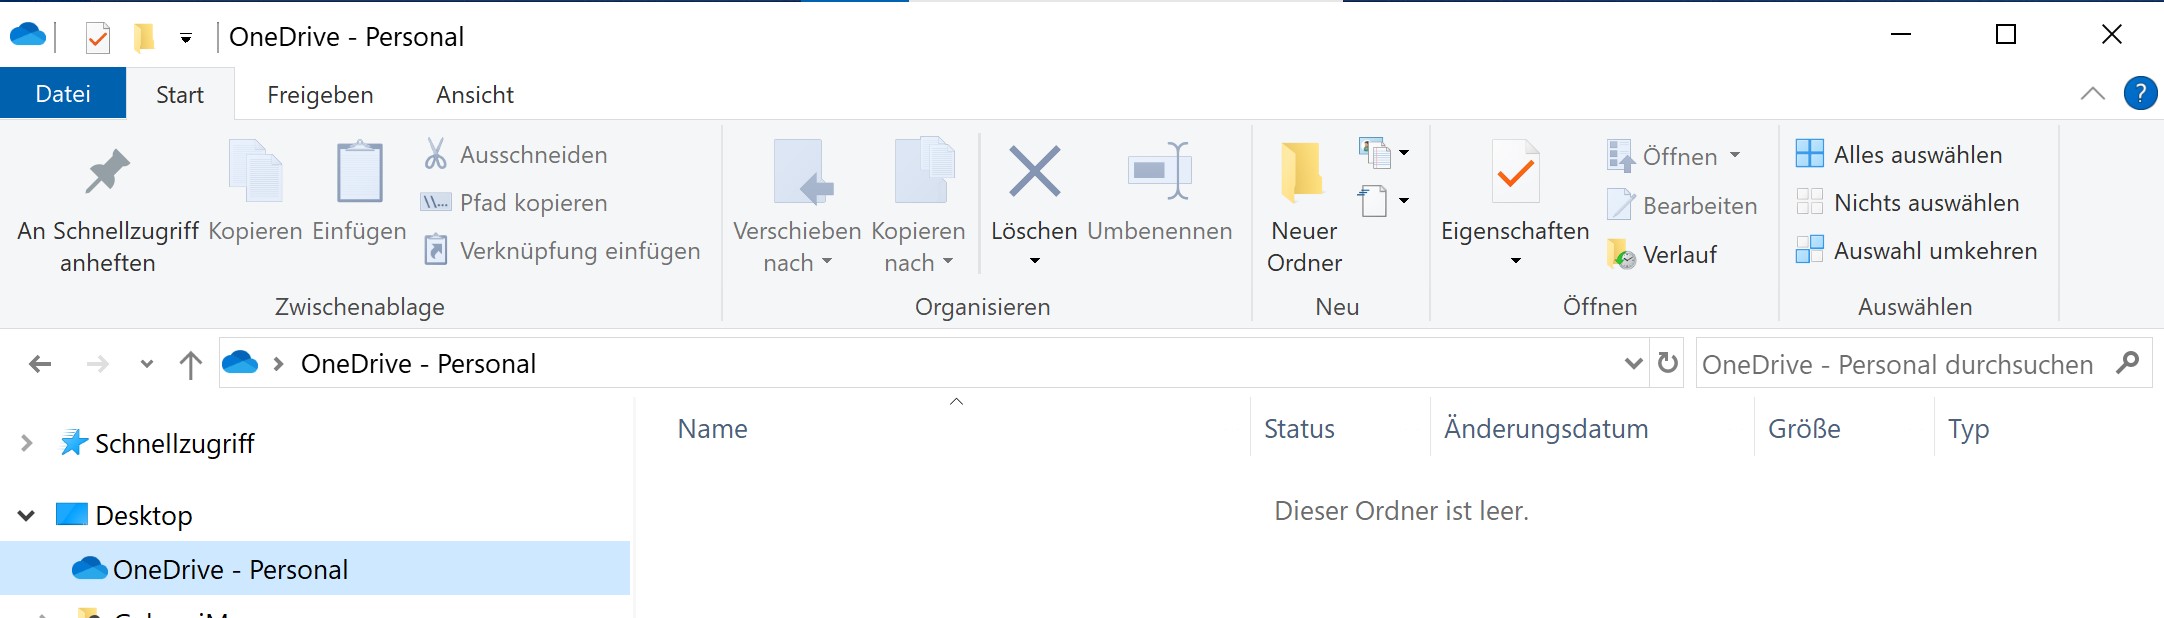Click Pfad kopieren command
2164x618 pixels.
pos(515,203)
